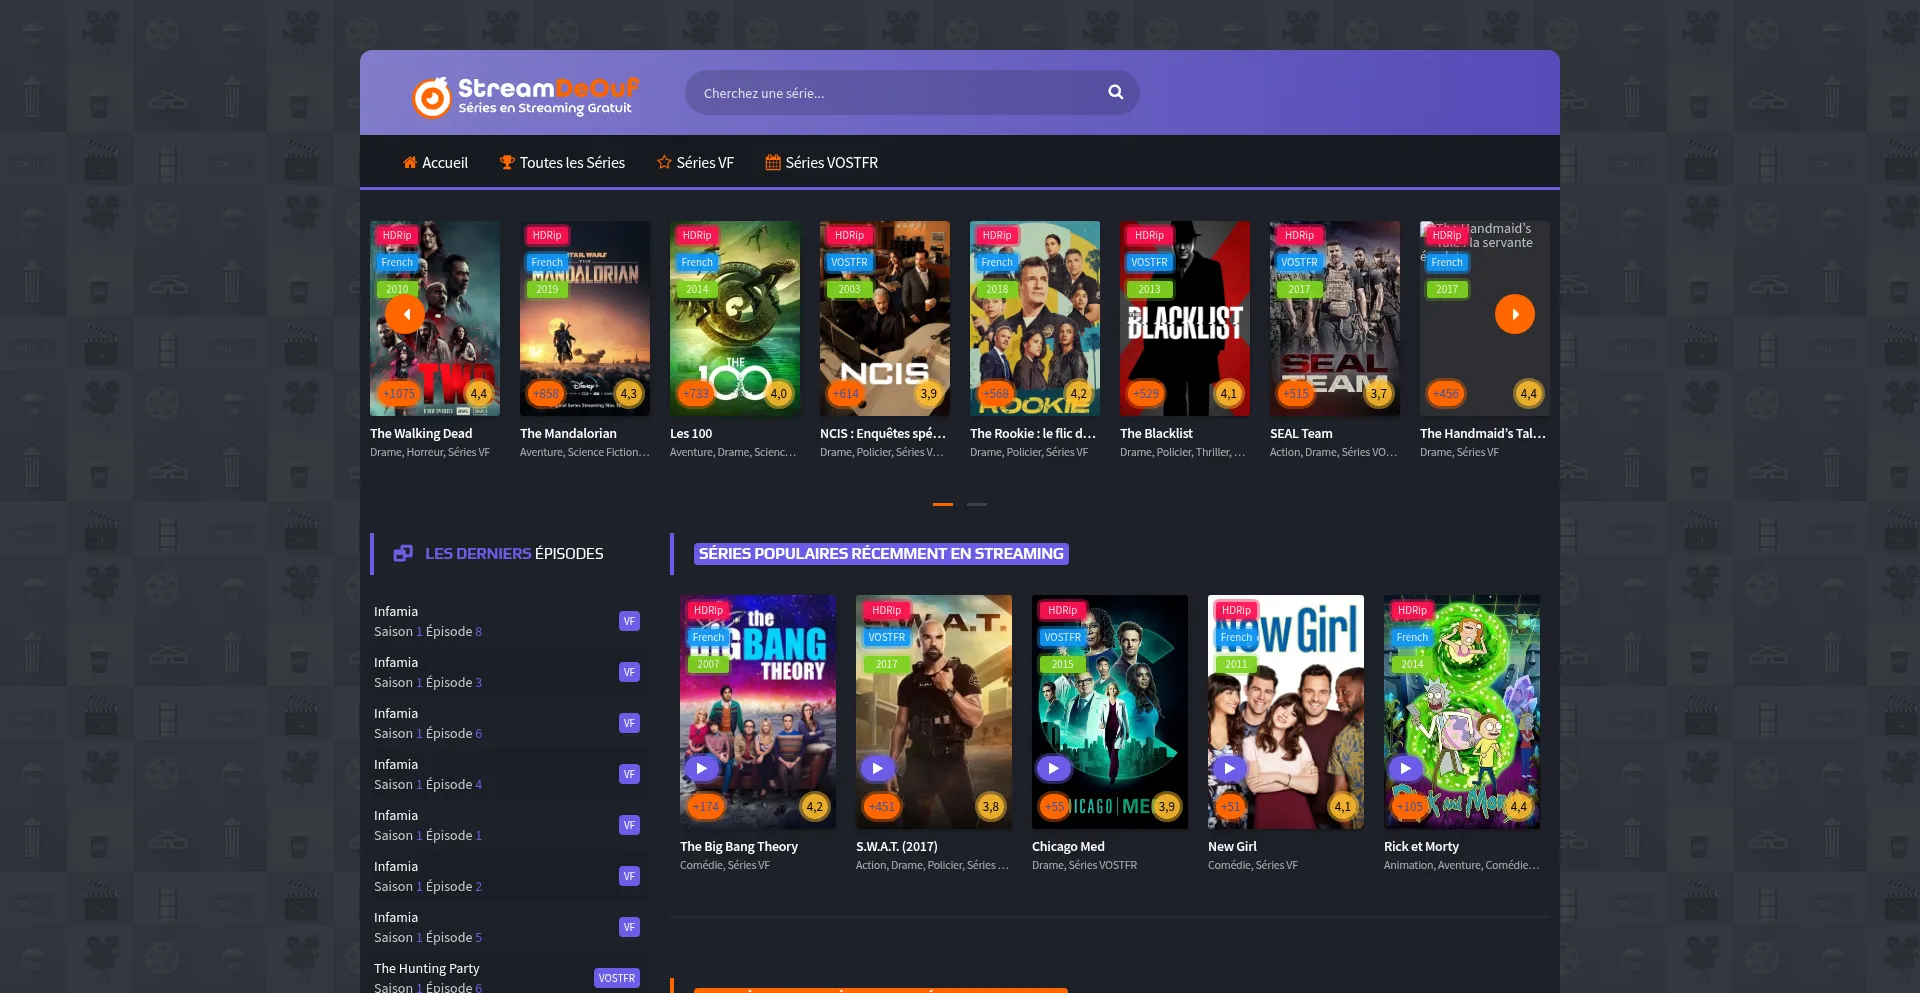Open the Séries VF menu item
Image resolution: width=1920 pixels, height=993 pixels.
695,162
